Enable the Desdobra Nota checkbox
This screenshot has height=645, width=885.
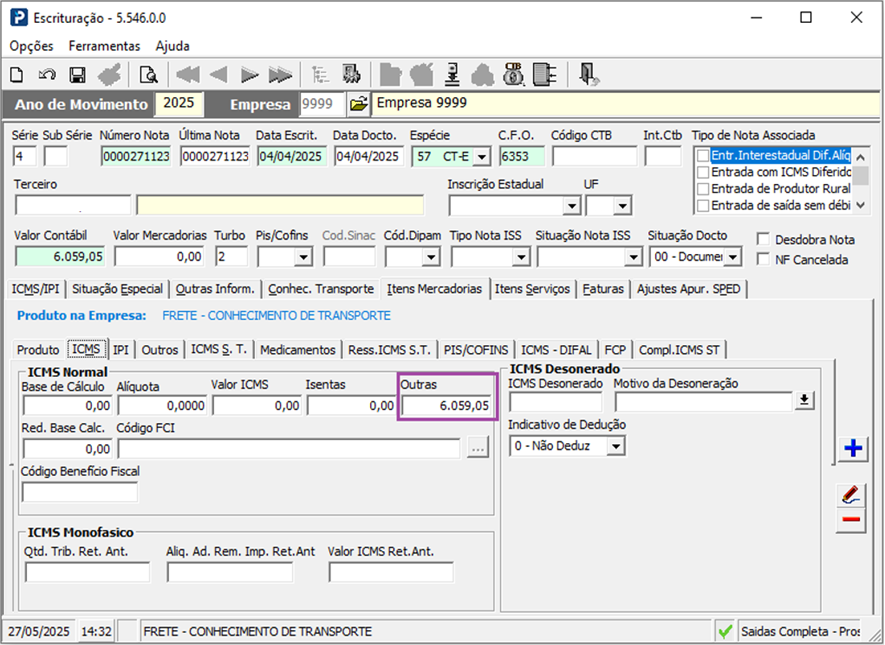click(764, 240)
